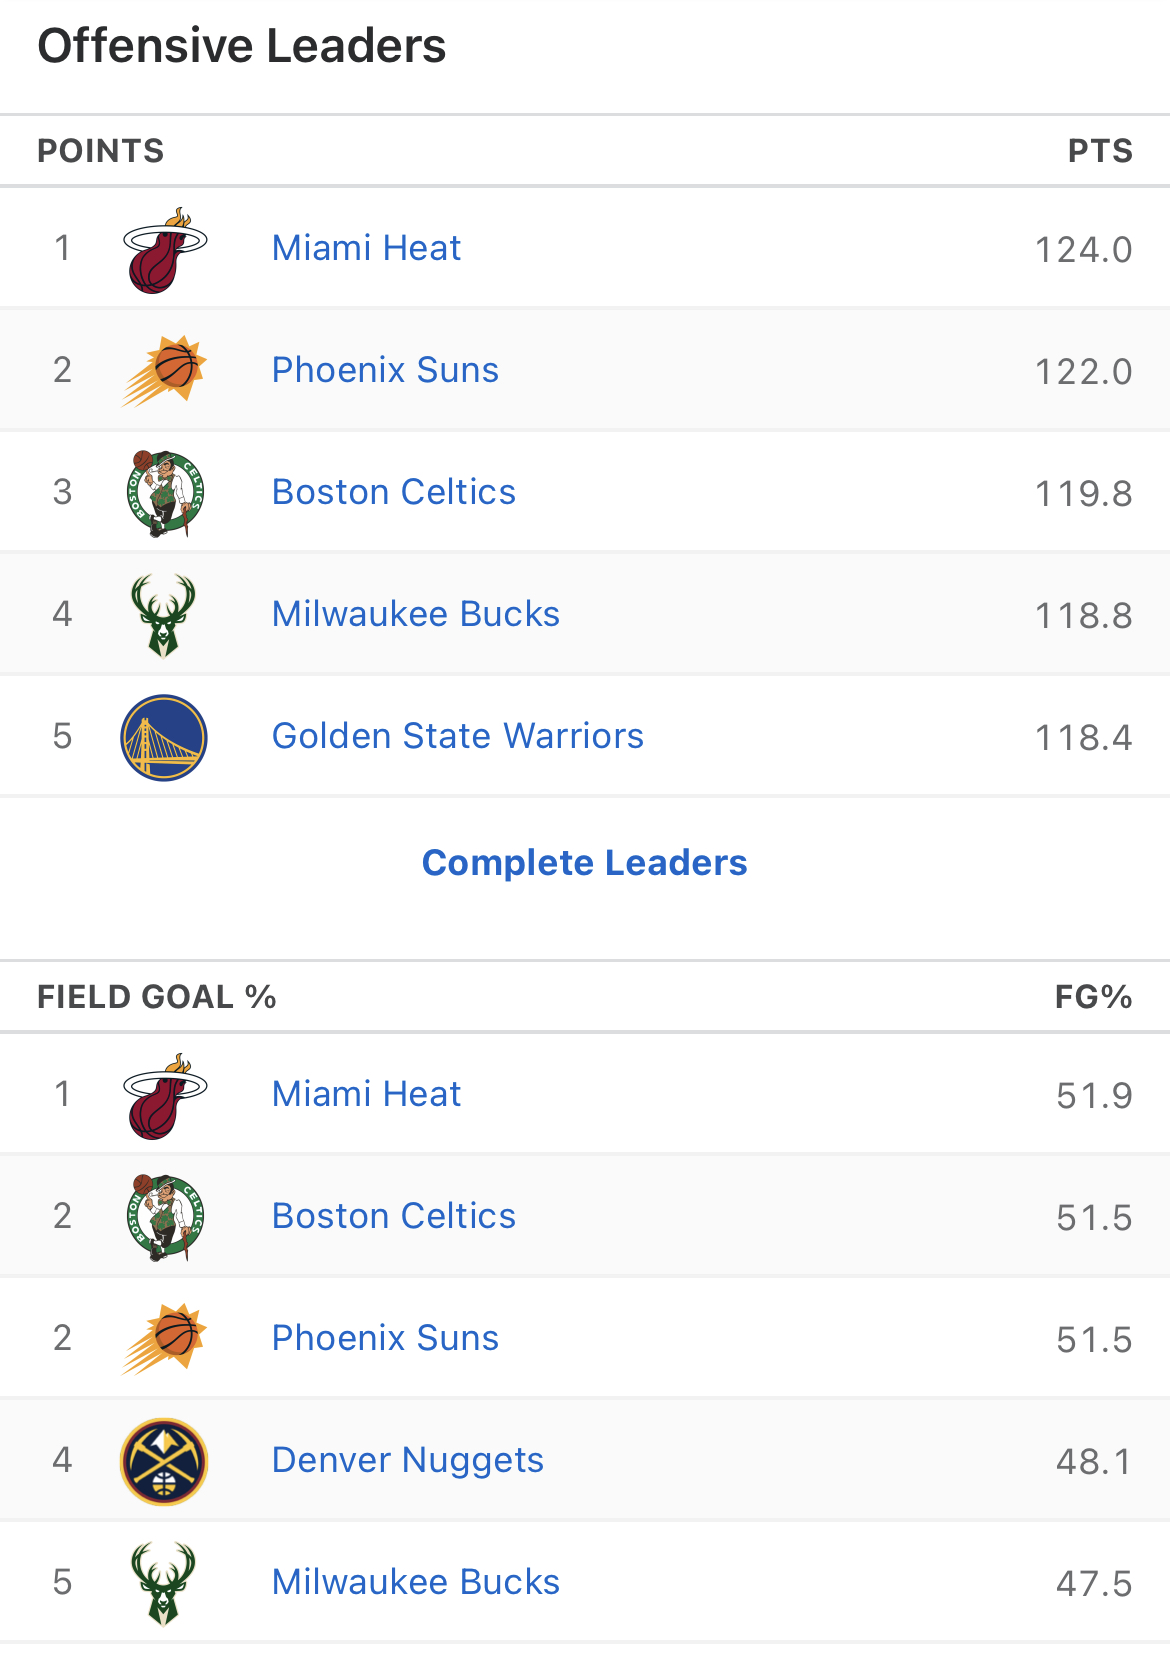Open Golden State Warriors team link
This screenshot has width=1170, height=1662.
pos(458,736)
